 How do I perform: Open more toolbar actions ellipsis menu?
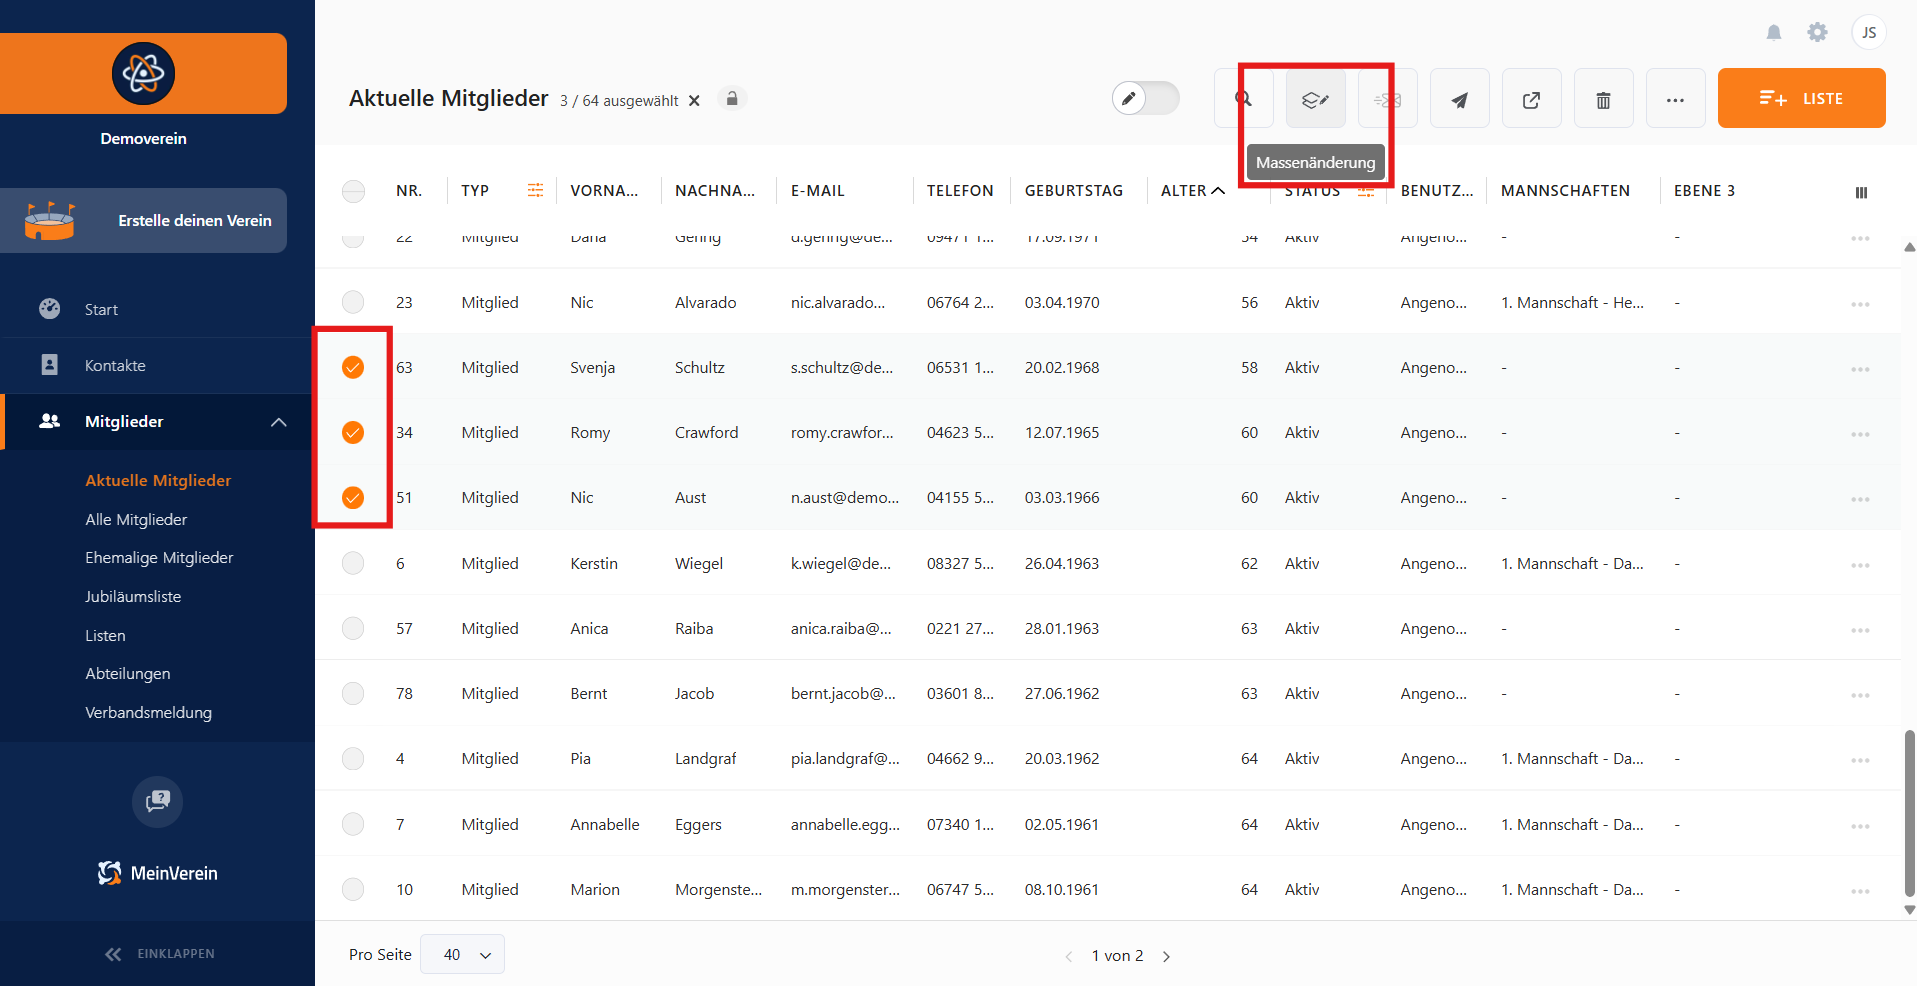(x=1675, y=99)
